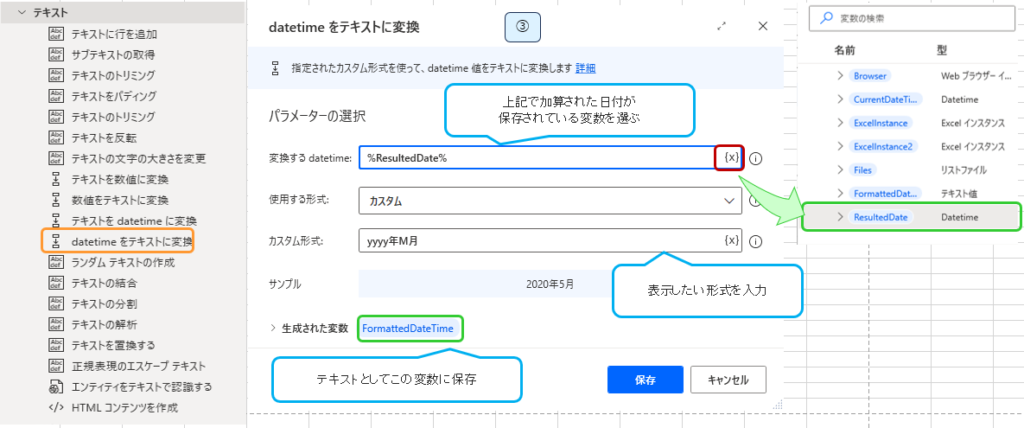The image size is (1024, 428).
Task: Click the icon beside 数値をテキストに変換
Action: tap(57, 200)
